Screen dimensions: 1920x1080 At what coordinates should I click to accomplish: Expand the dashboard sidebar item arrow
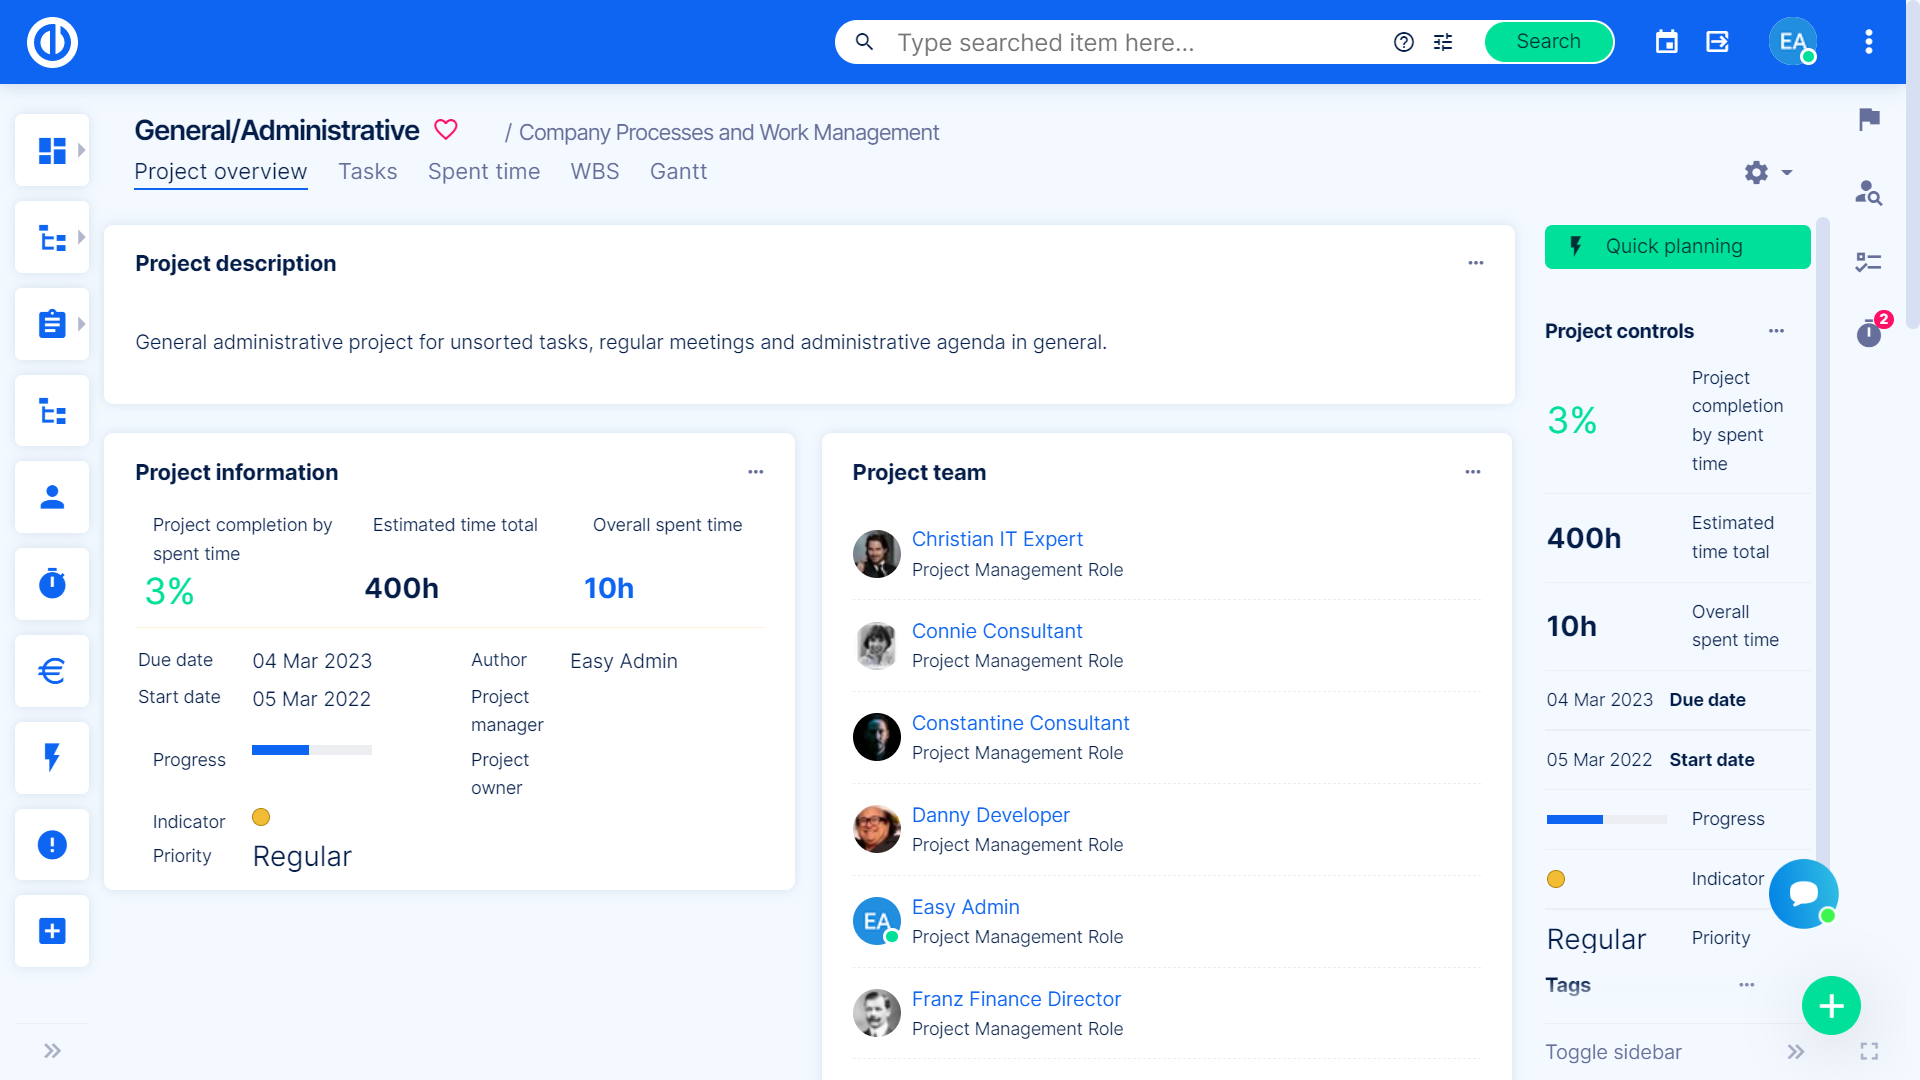(x=82, y=150)
